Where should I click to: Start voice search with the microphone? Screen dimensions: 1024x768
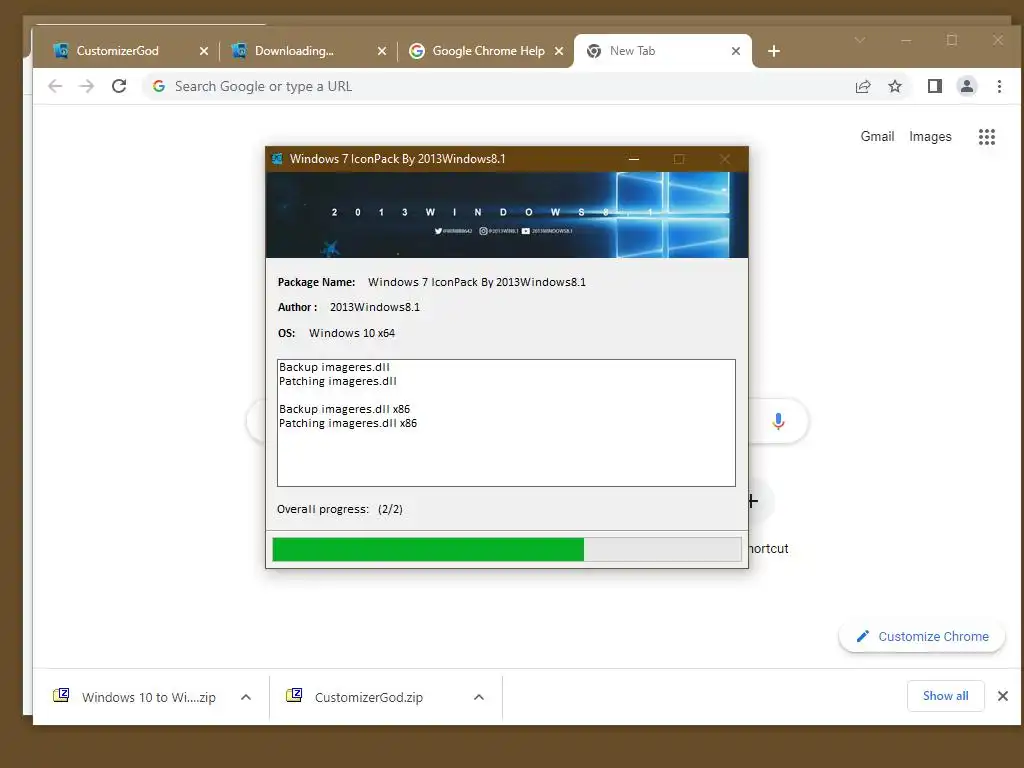point(778,421)
